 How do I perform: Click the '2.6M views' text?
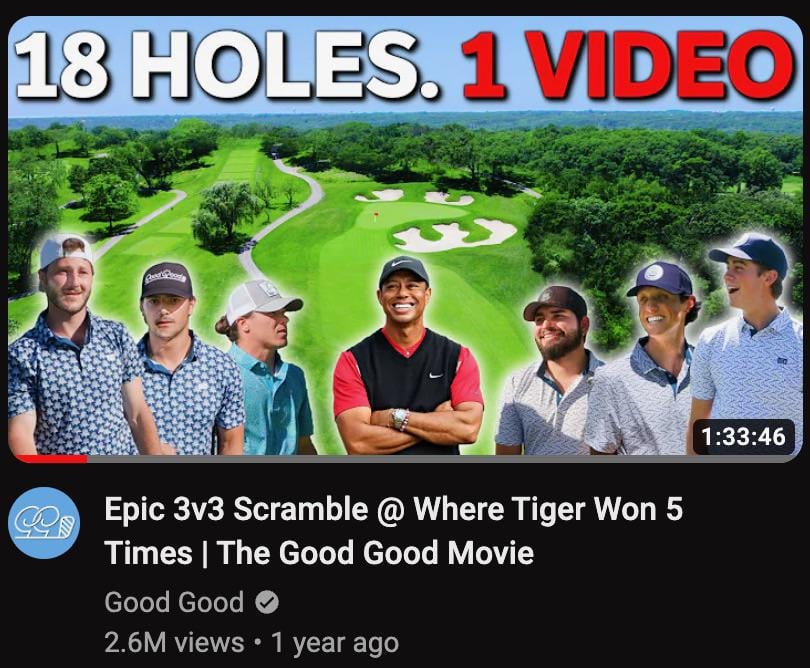pyautogui.click(x=174, y=643)
